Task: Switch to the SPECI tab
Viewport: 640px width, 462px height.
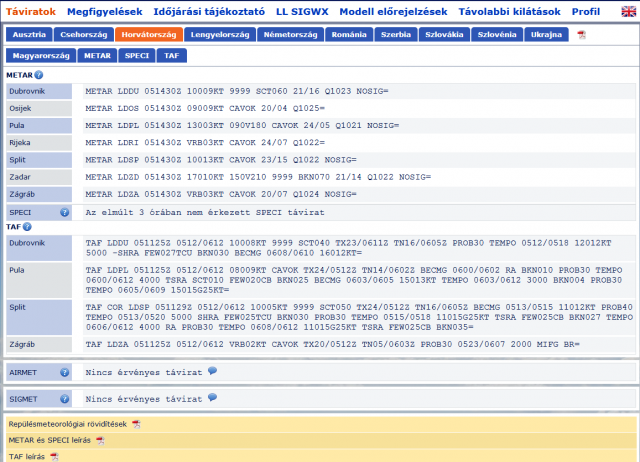Action: click(137, 56)
